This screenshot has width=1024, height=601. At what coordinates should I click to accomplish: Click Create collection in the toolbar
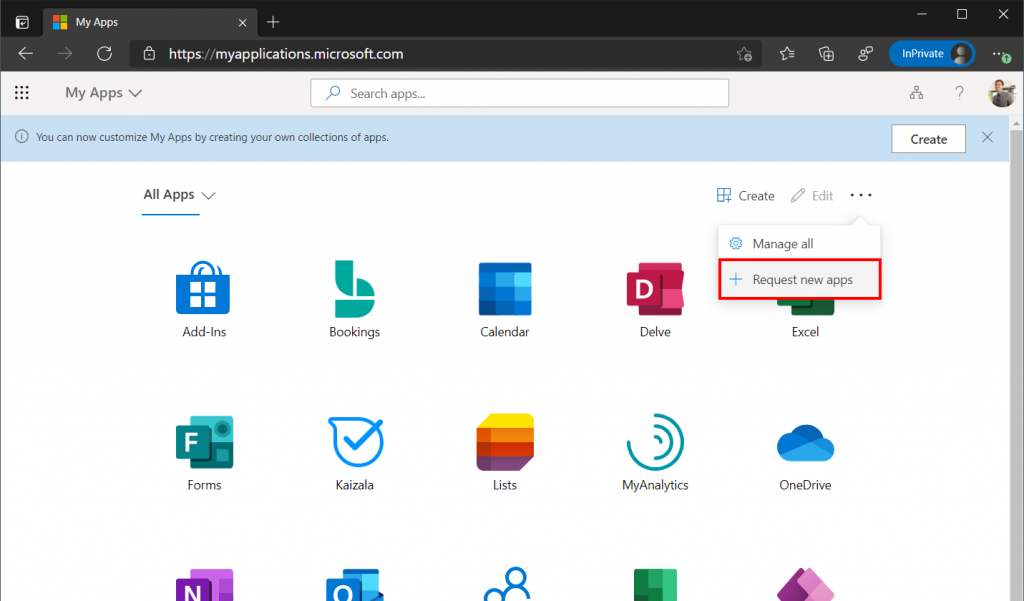[745, 195]
